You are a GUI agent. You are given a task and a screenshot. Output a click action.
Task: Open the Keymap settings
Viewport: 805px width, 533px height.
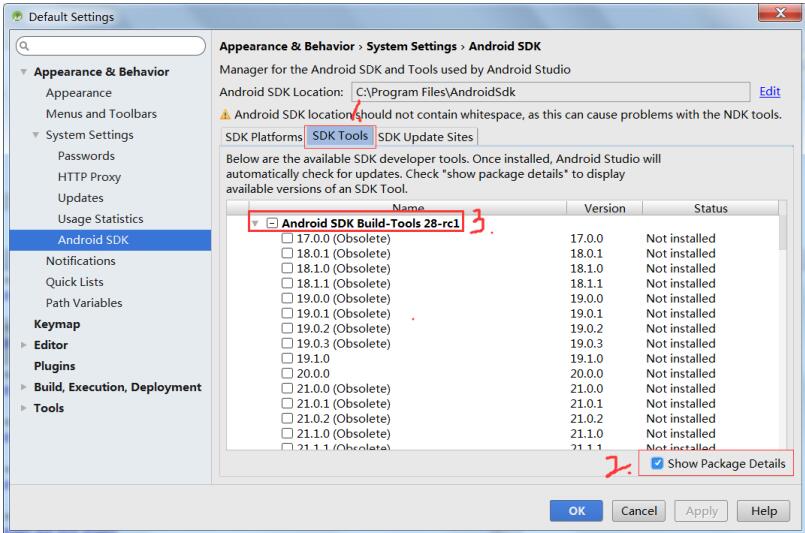57,324
